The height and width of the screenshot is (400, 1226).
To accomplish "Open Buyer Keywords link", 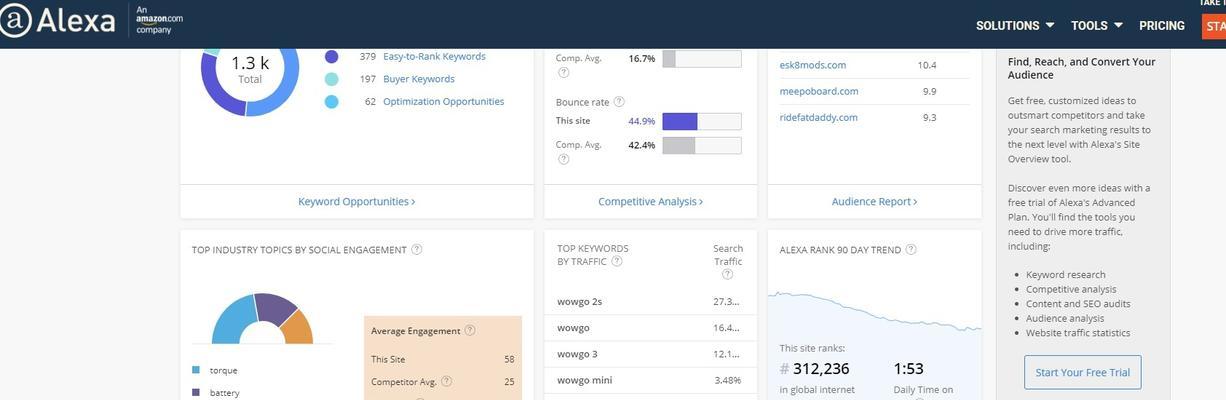I will coord(419,79).
